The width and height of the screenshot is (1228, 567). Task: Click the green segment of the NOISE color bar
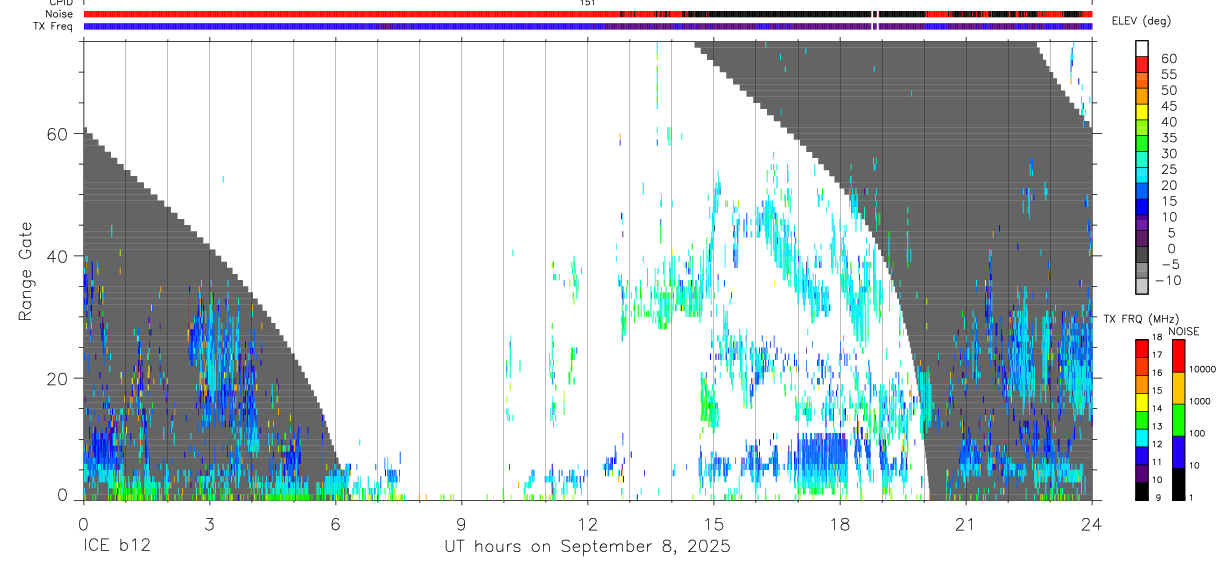coord(1178,418)
